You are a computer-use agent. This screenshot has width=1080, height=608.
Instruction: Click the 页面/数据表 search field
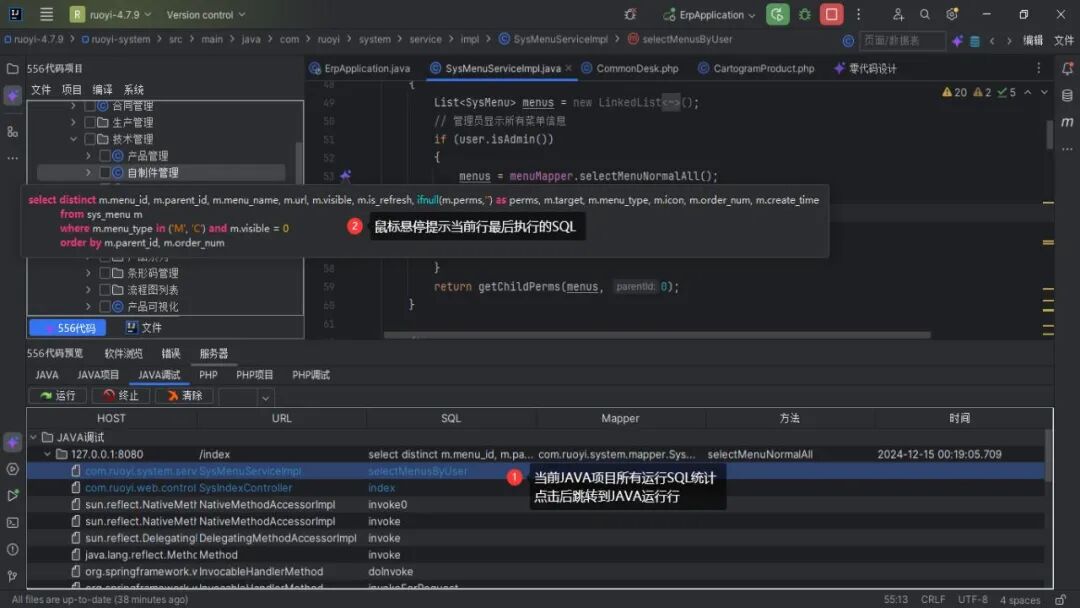(x=902, y=41)
